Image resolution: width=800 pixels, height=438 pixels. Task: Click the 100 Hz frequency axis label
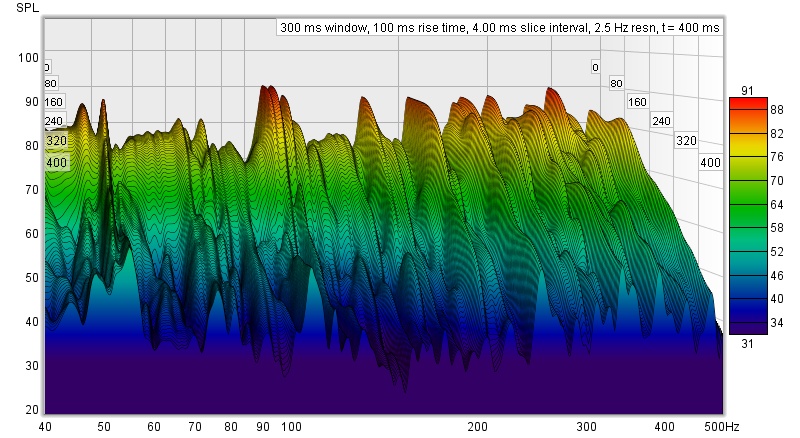[x=291, y=427]
